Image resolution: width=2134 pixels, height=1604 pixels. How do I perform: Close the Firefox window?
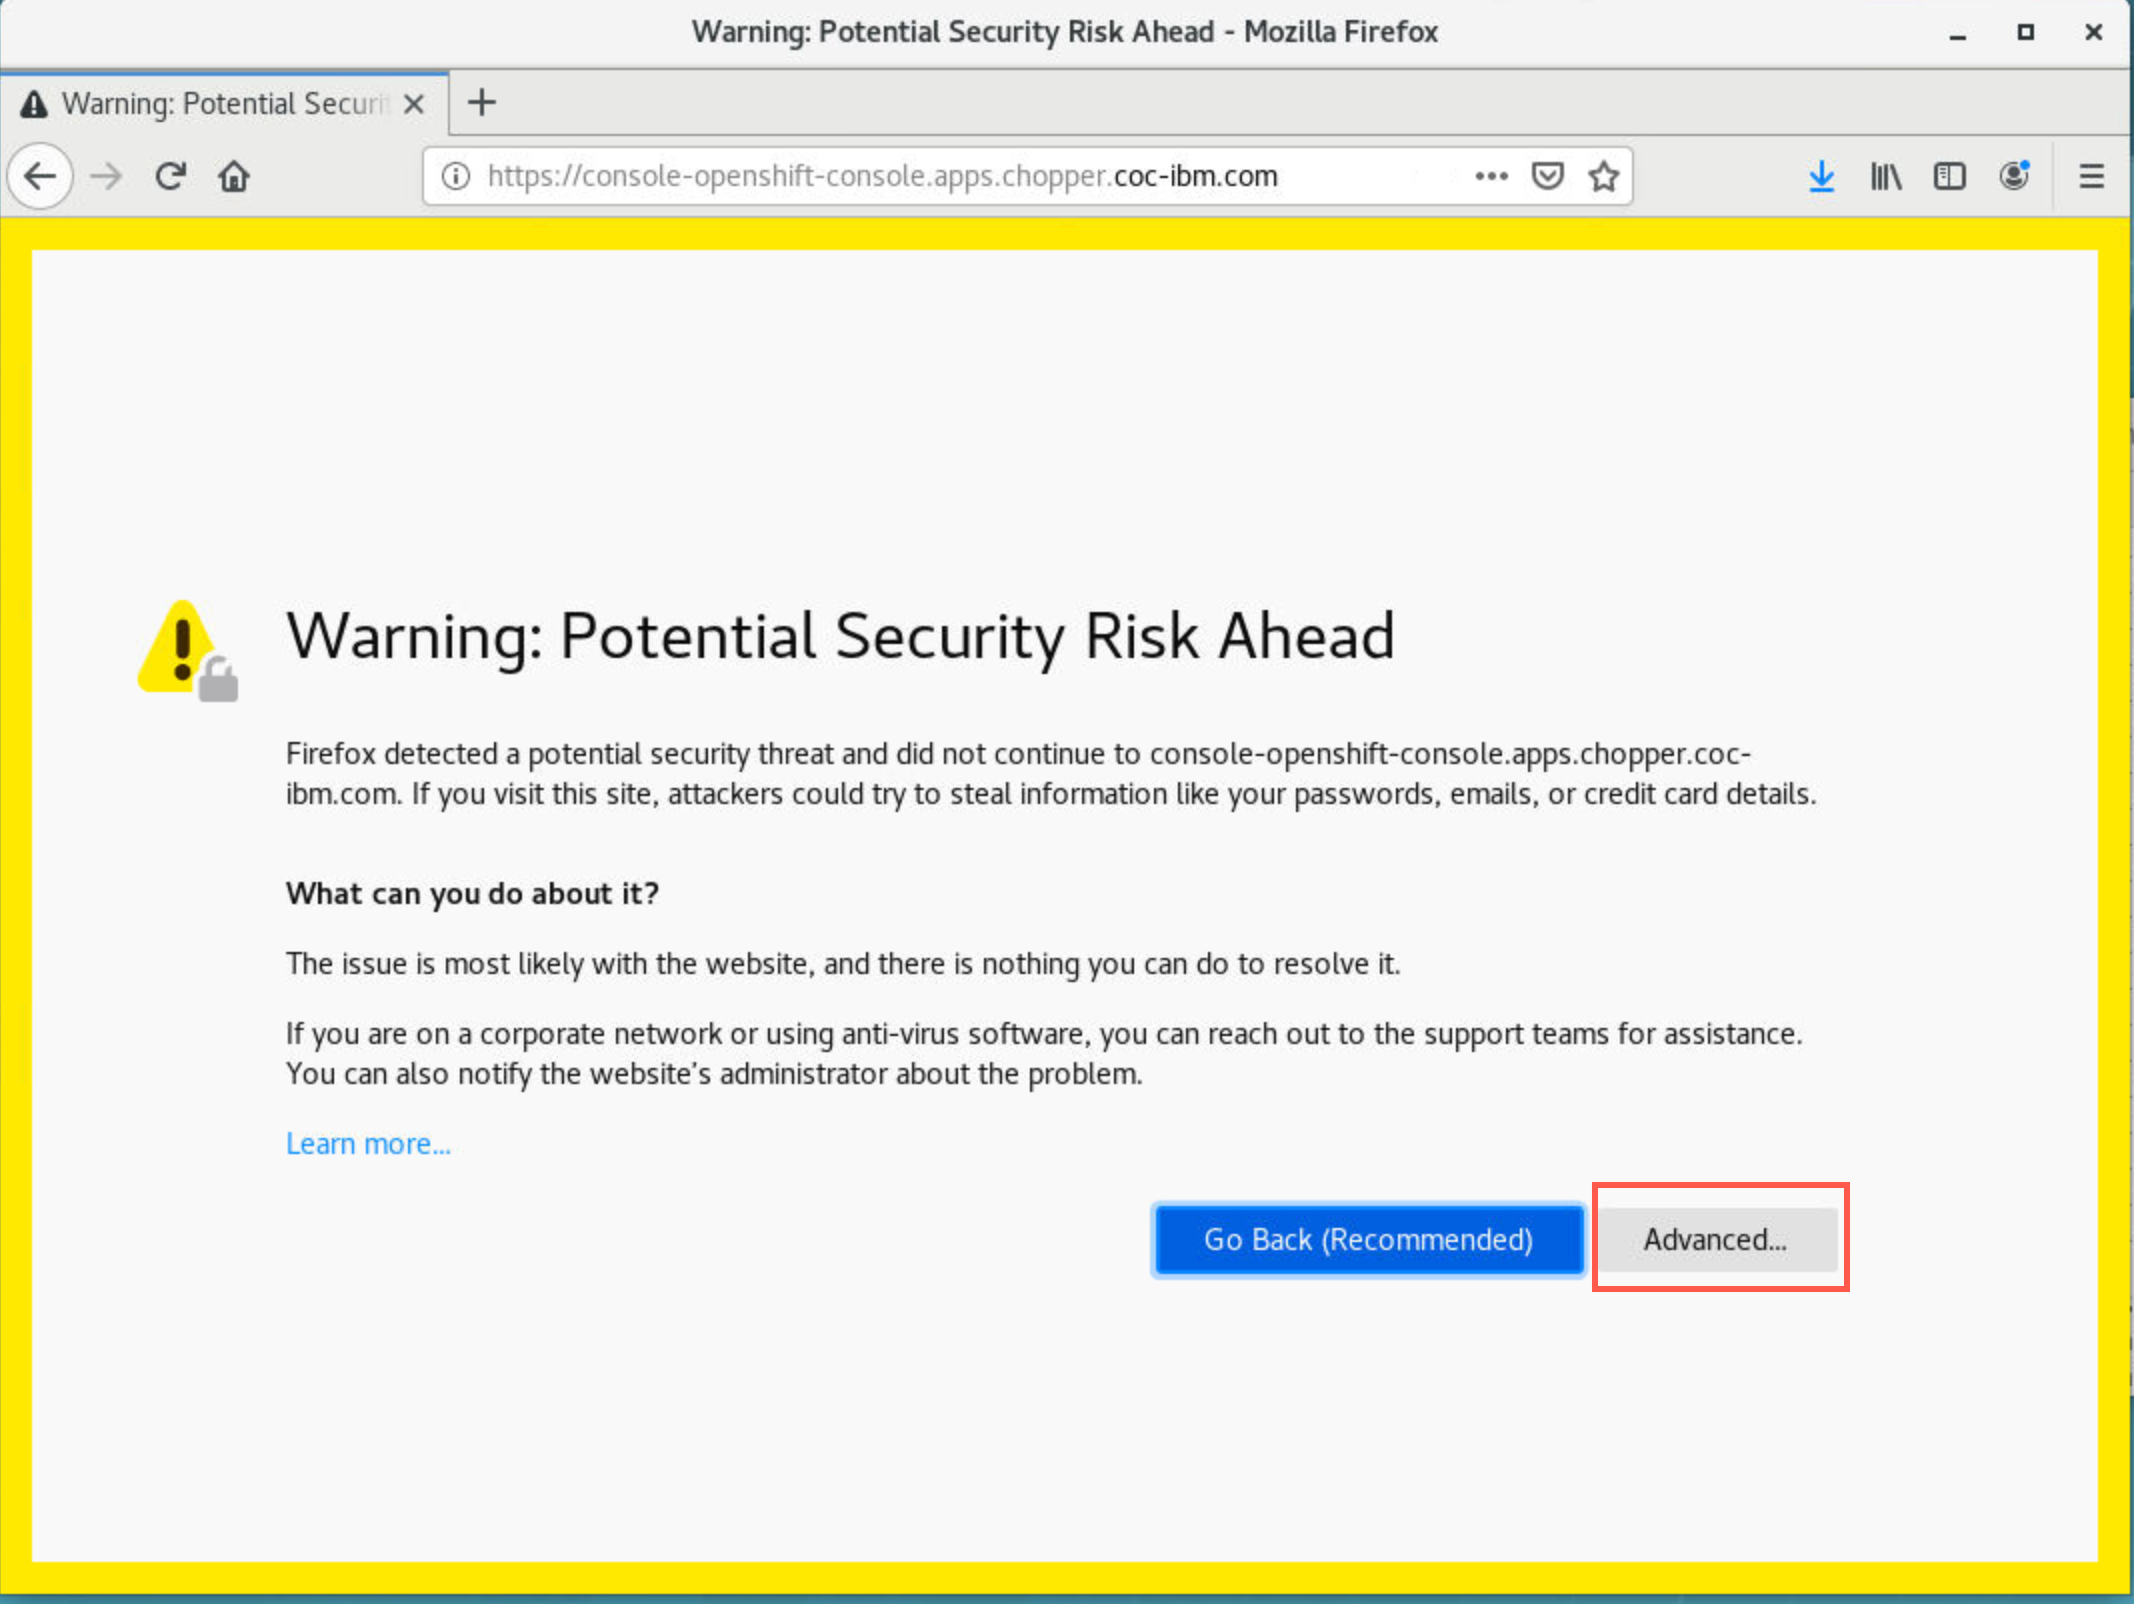pyautogui.click(x=2093, y=33)
